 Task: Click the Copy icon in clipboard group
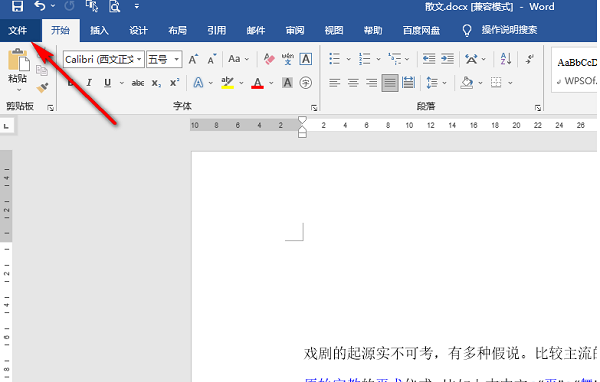[x=42, y=70]
